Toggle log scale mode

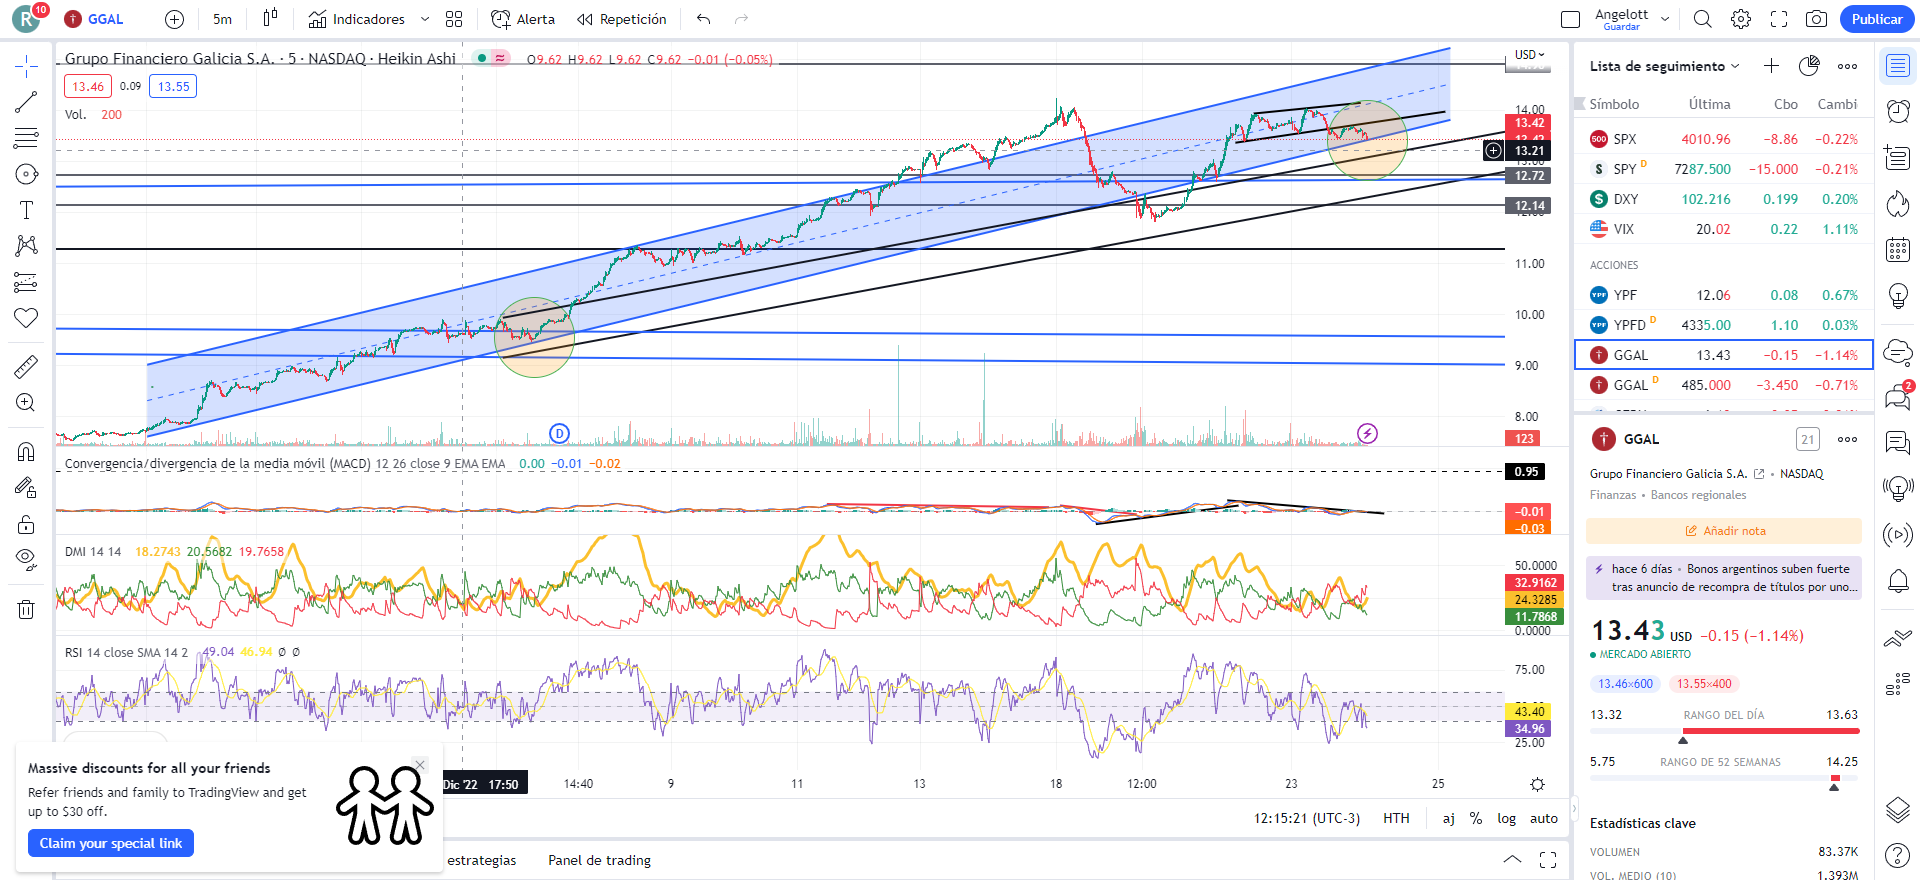click(x=1506, y=818)
